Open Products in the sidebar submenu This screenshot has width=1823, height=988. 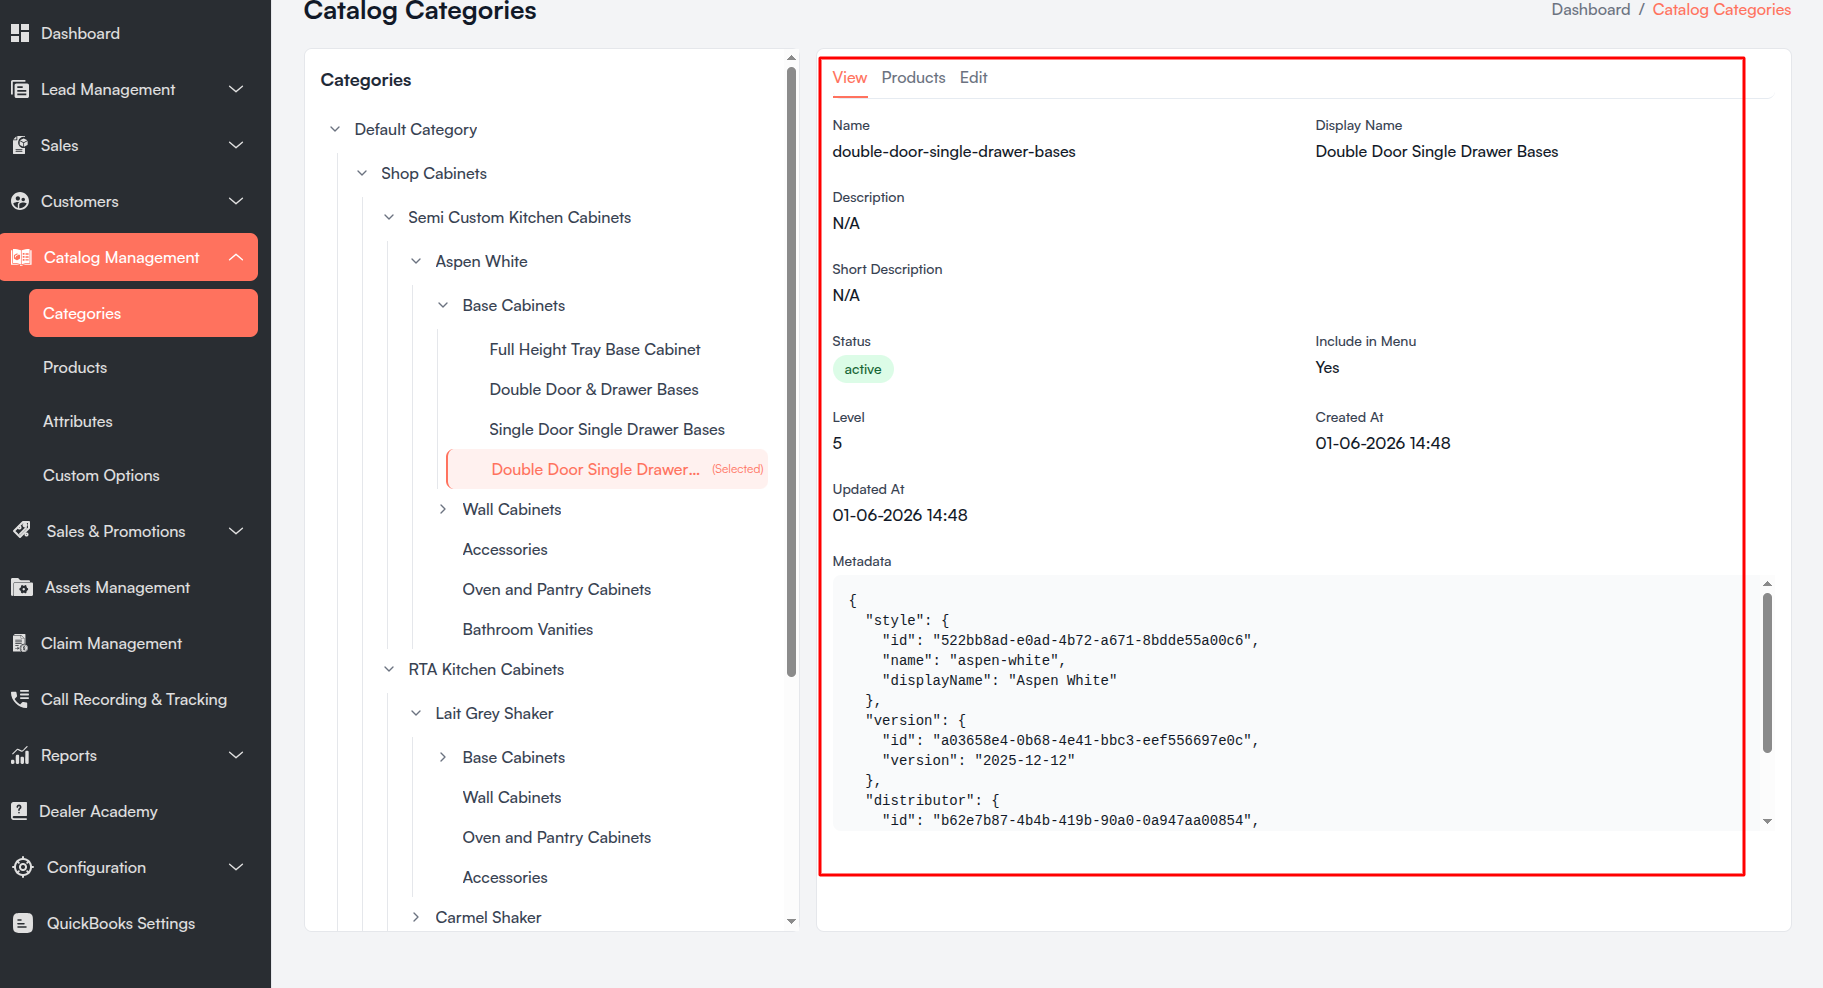click(x=75, y=367)
